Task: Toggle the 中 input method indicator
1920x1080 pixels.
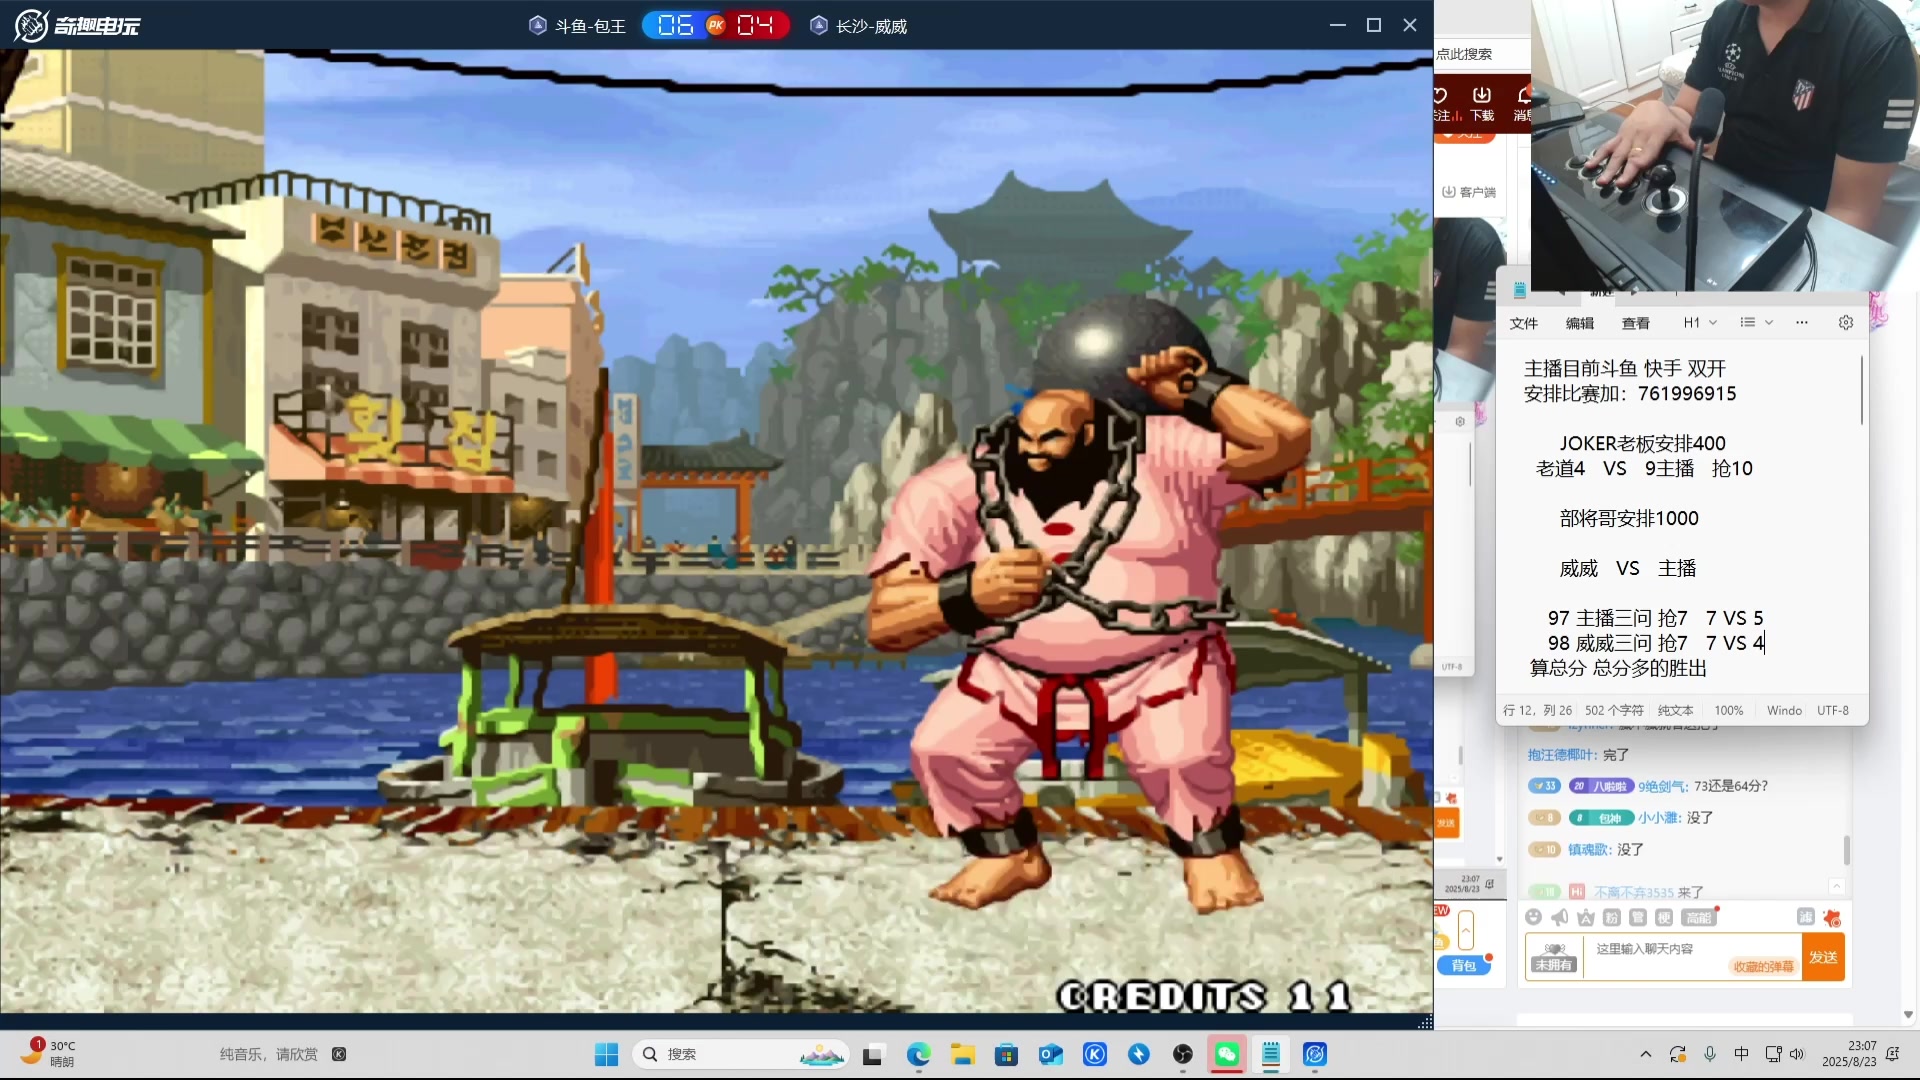Action: point(1741,1054)
